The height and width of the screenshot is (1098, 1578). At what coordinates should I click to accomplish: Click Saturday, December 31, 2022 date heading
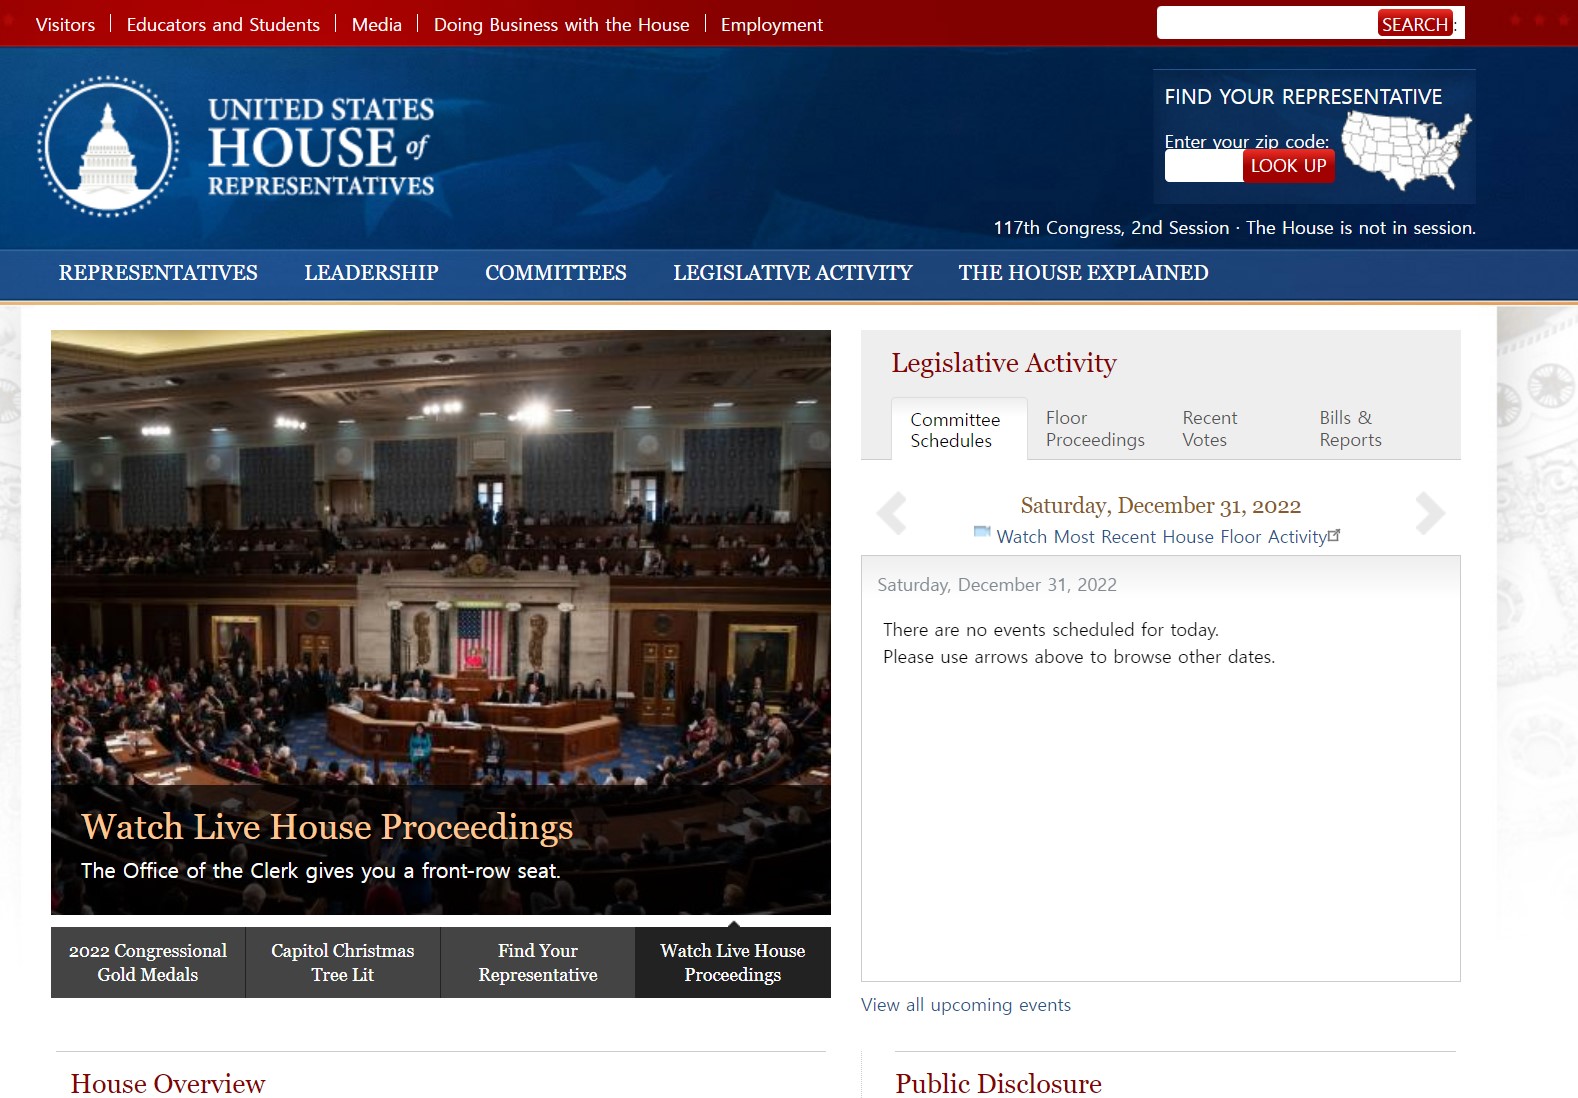1161,506
